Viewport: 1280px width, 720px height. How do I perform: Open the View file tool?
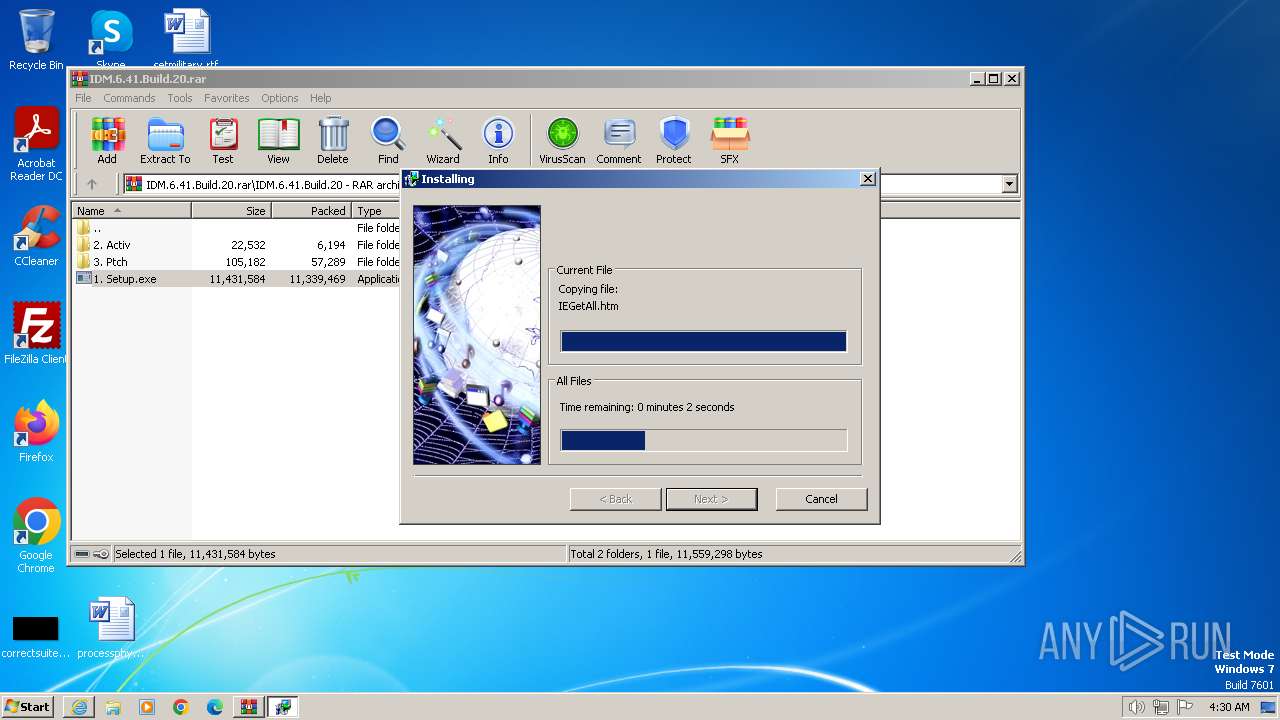278,140
